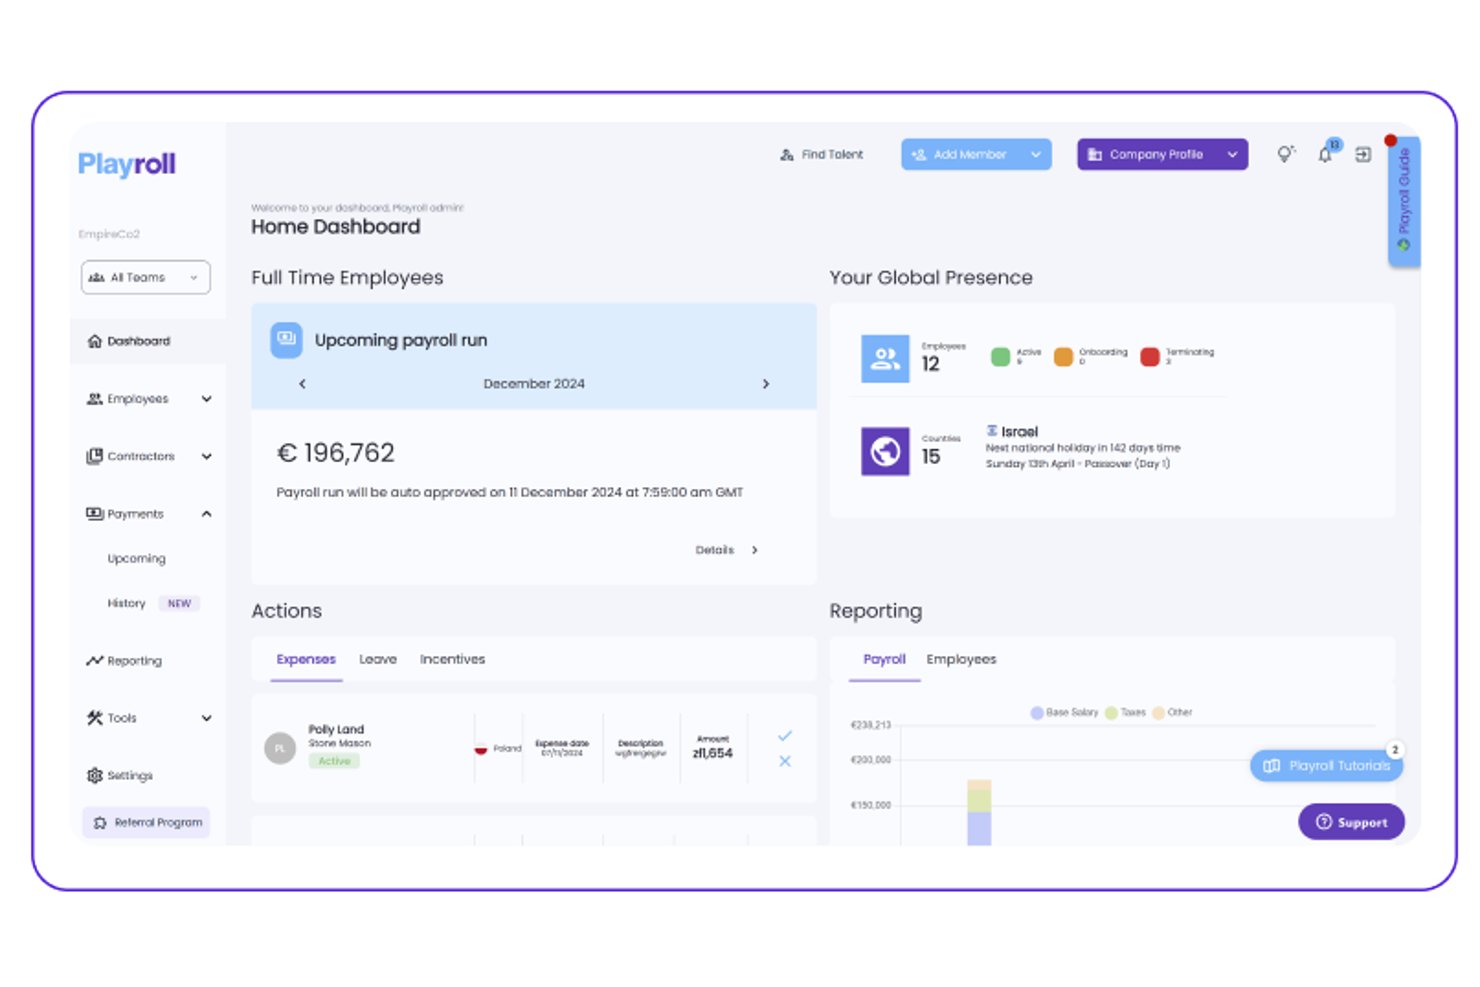Screen dimensions: 1480x987
Task: Click the Base Salary legend swatch
Action: pos(1037,713)
